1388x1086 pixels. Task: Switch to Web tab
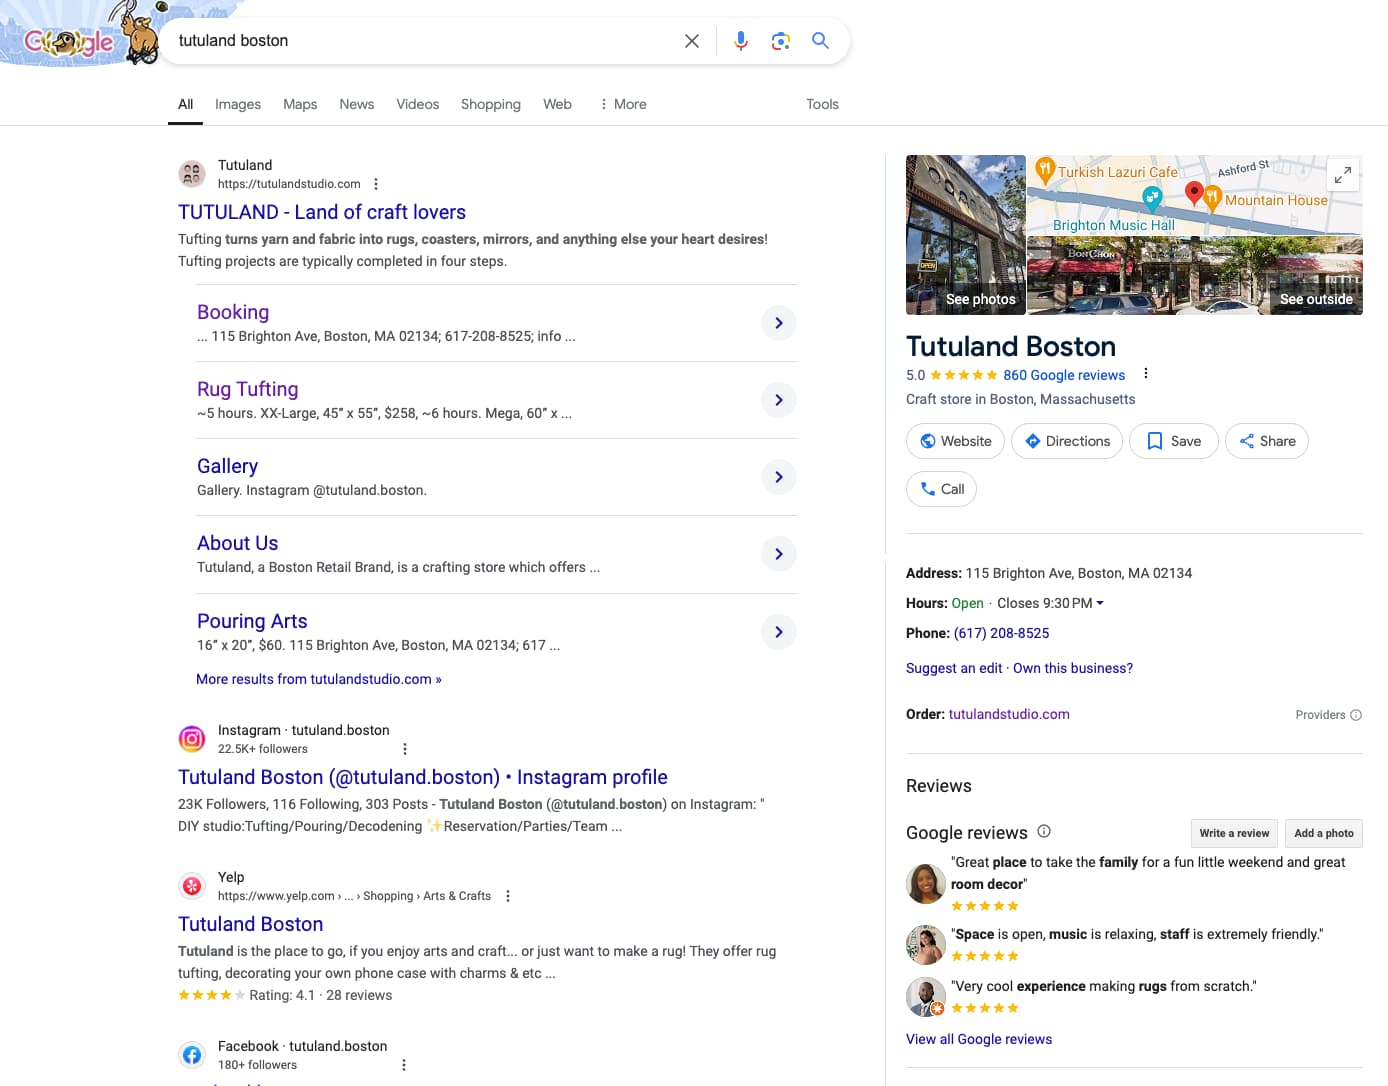[x=557, y=104]
